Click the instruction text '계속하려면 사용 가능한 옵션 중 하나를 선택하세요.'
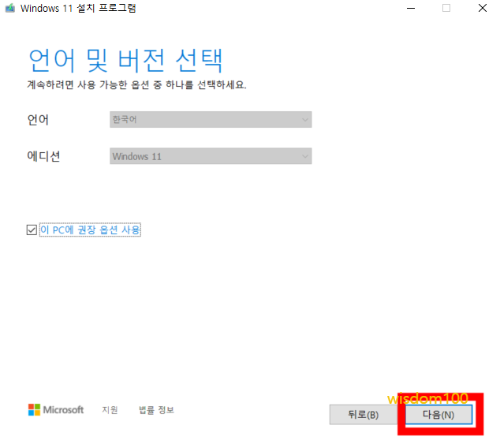The image size is (500, 442). tap(137, 85)
